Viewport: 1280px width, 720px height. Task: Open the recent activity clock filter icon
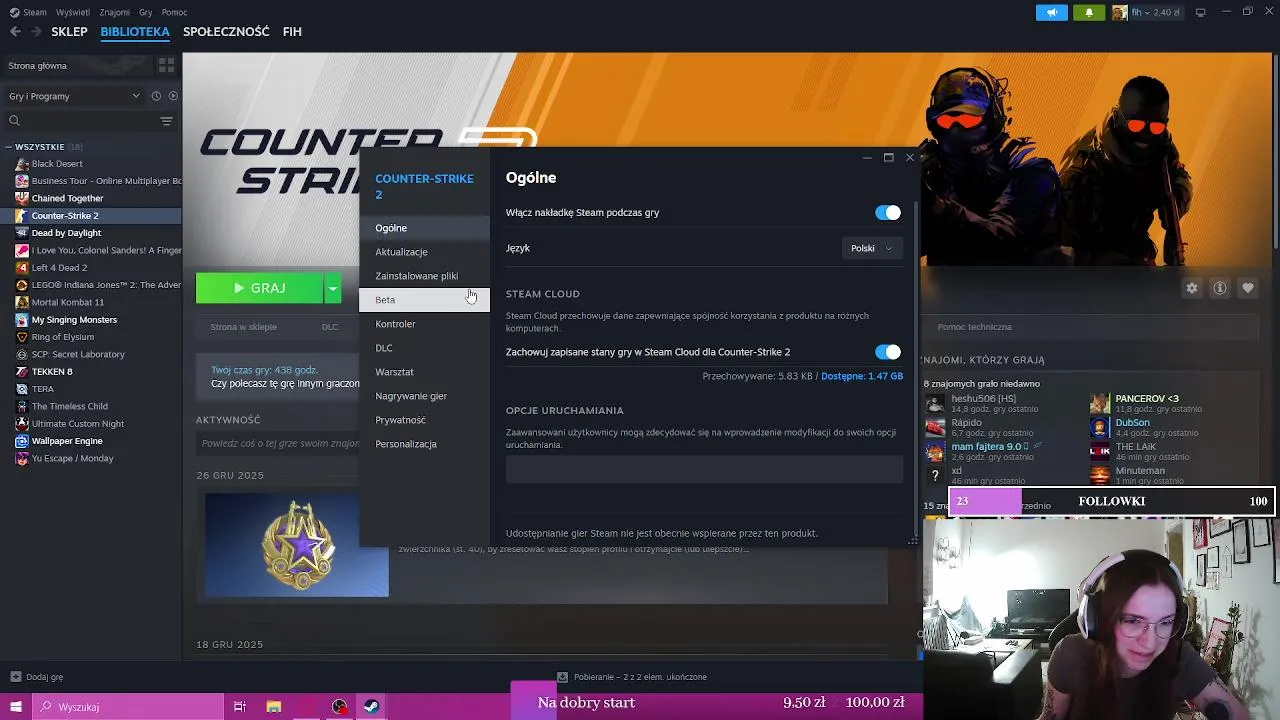[x=156, y=96]
